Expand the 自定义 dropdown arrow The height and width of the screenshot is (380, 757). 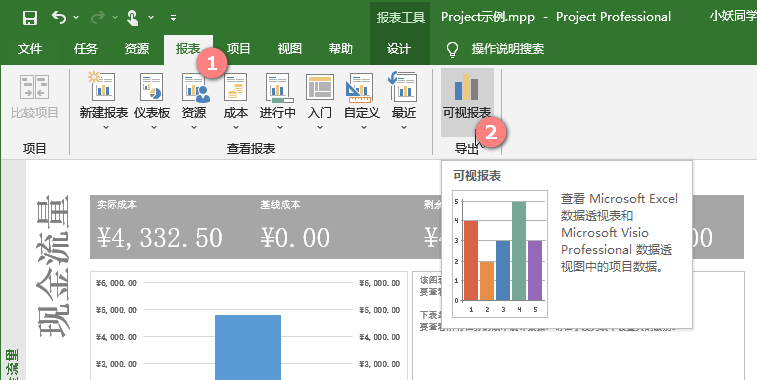click(364, 127)
